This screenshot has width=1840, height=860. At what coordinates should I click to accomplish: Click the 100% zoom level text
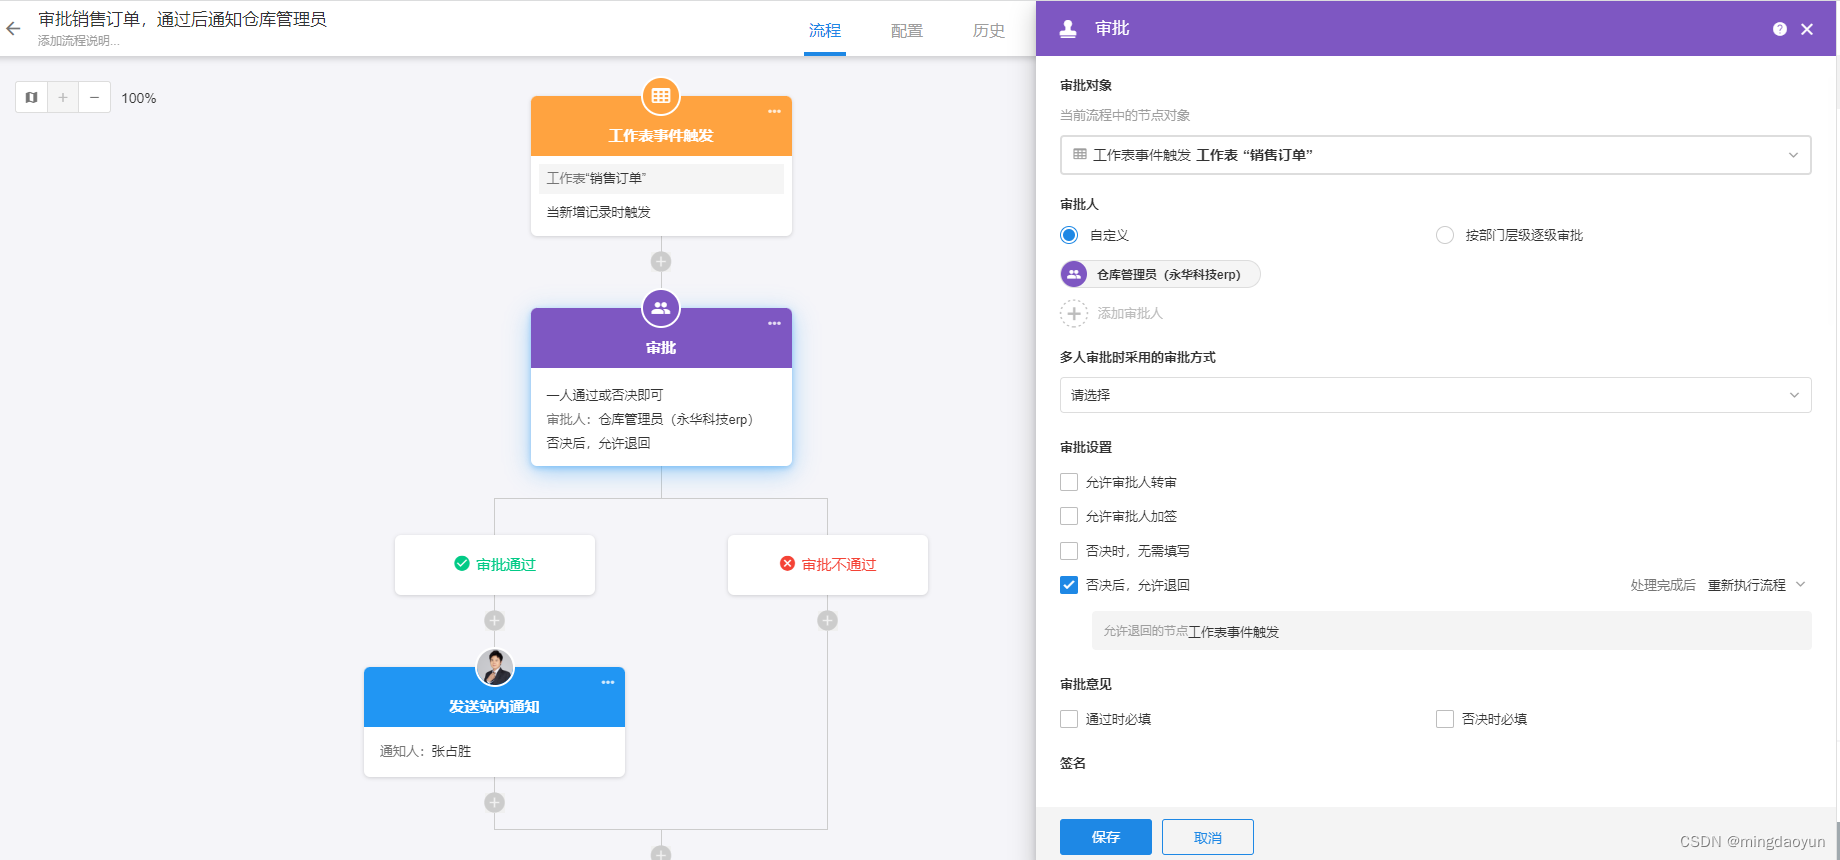pos(139,98)
